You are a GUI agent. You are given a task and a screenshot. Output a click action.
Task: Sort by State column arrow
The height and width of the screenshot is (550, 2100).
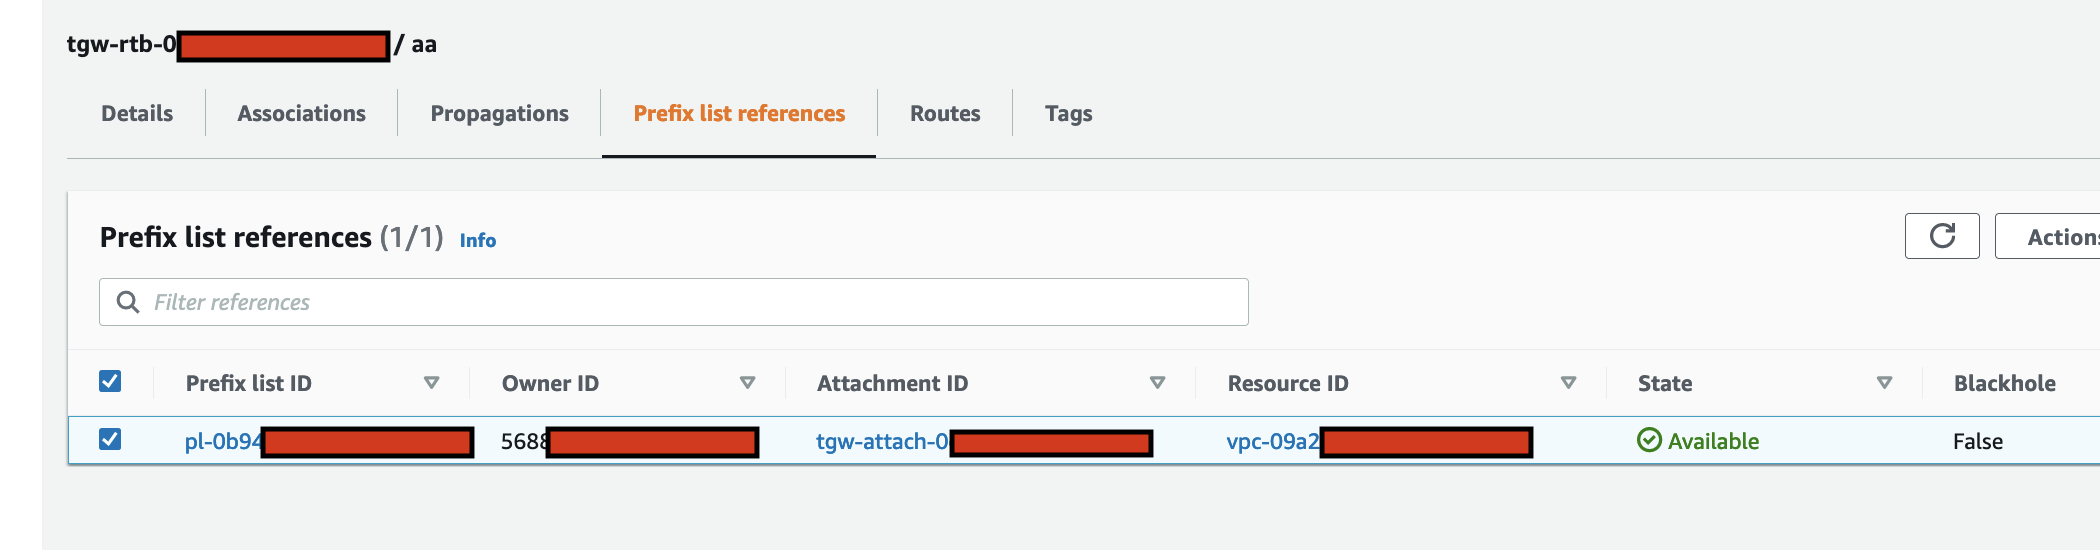[x=1884, y=383]
